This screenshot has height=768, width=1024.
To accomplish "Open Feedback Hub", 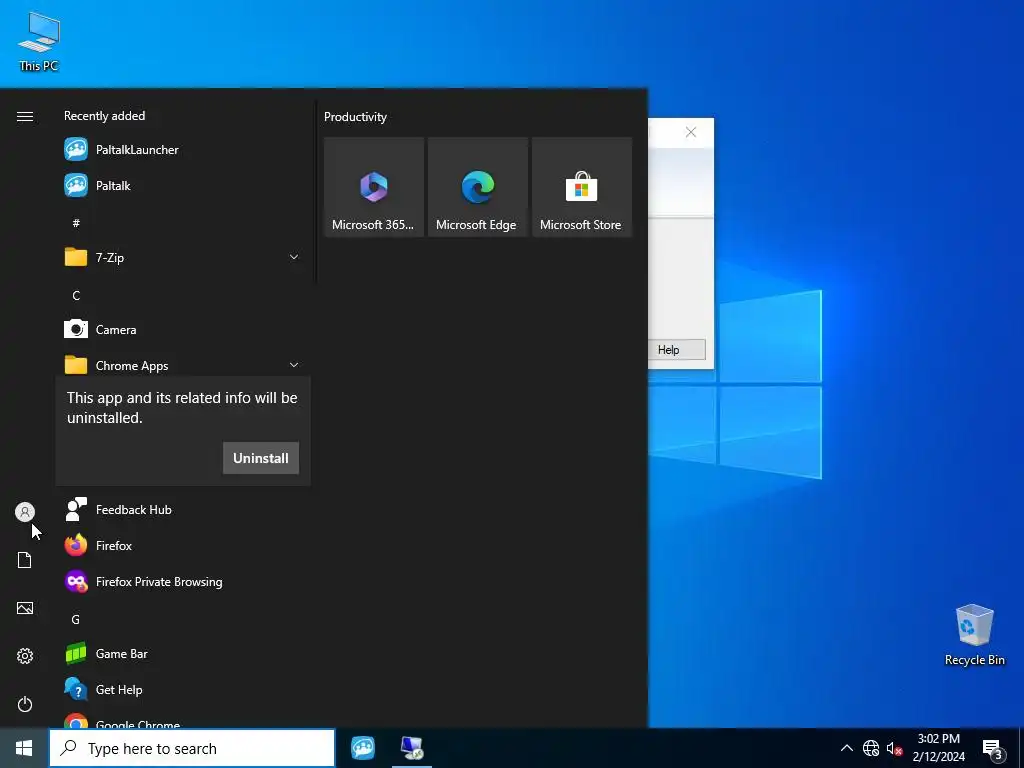I will tap(183, 509).
